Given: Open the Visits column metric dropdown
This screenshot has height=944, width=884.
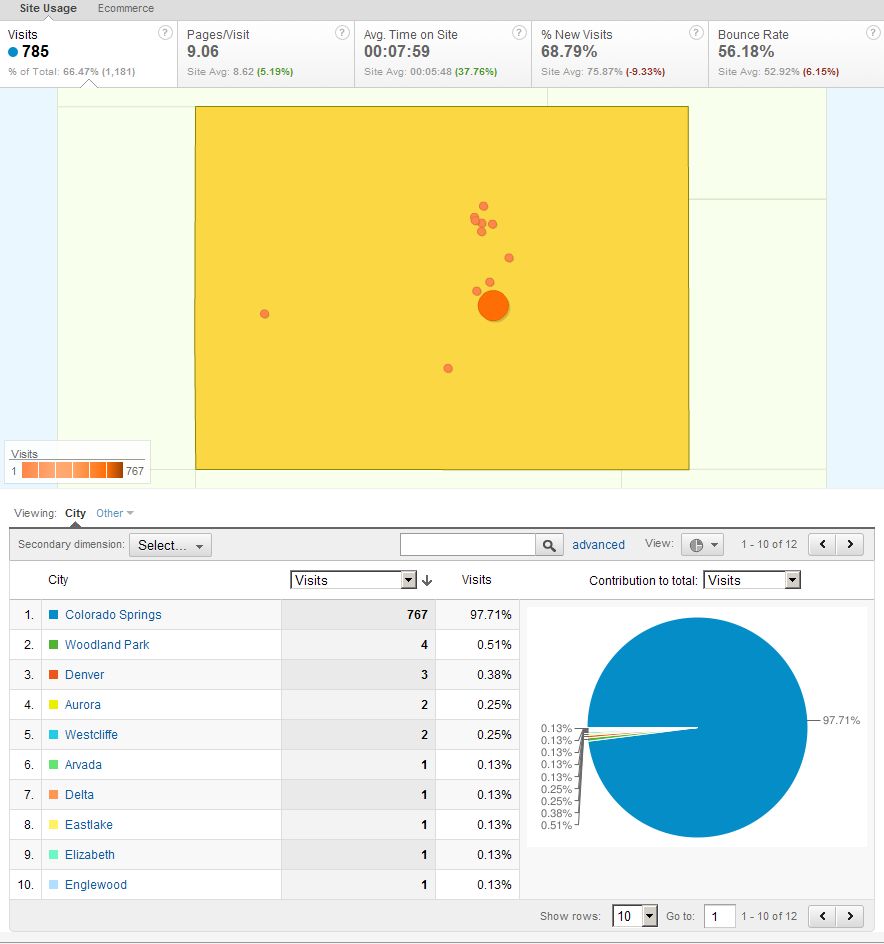Looking at the screenshot, I should pos(353,580).
